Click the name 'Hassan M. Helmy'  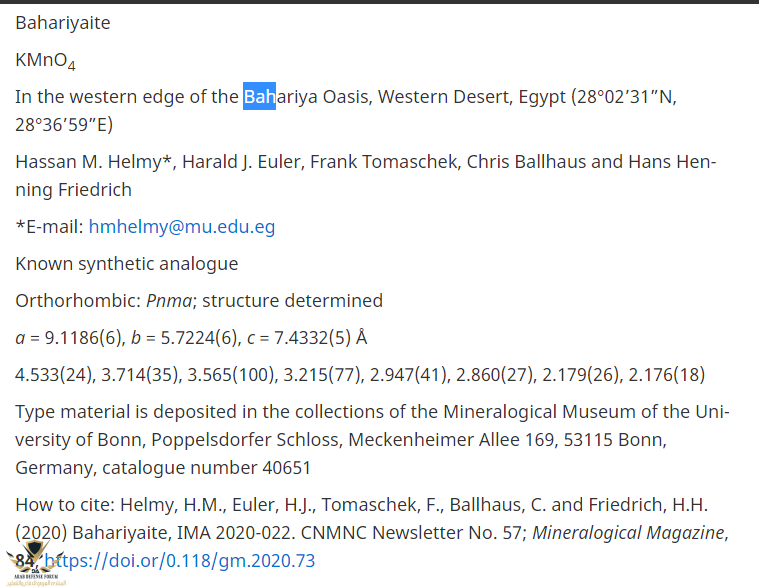pos(88,162)
